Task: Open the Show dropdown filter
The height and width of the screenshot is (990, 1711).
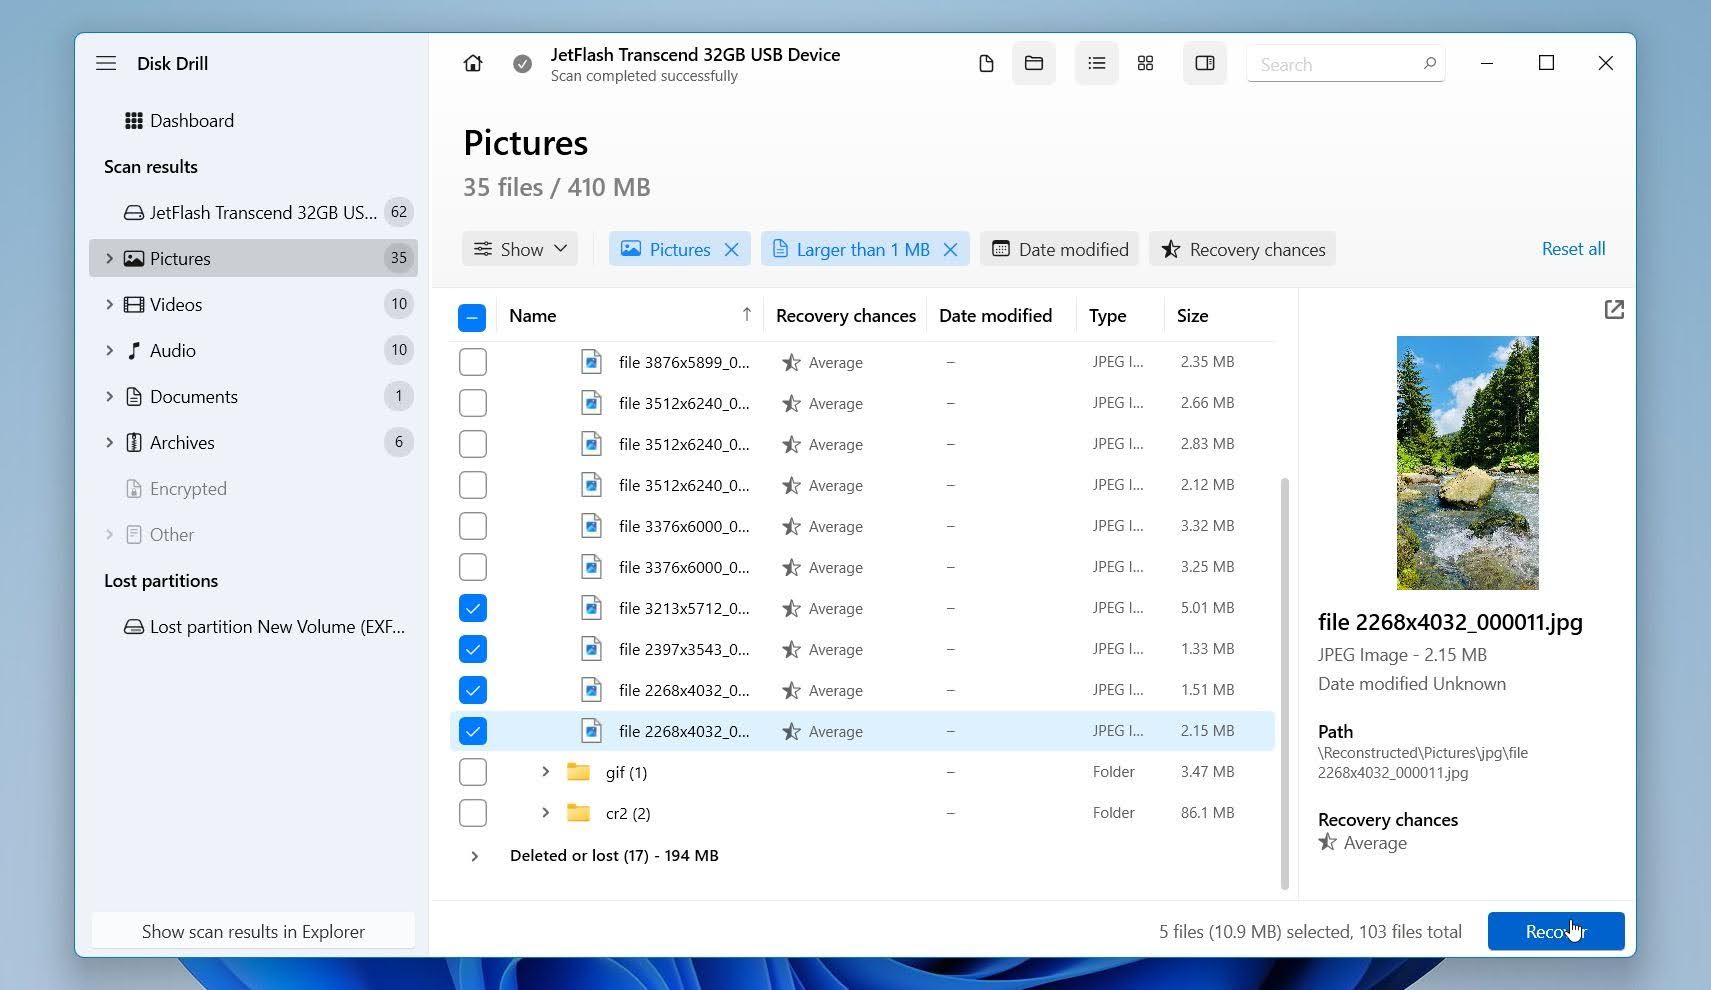Action: click(520, 249)
